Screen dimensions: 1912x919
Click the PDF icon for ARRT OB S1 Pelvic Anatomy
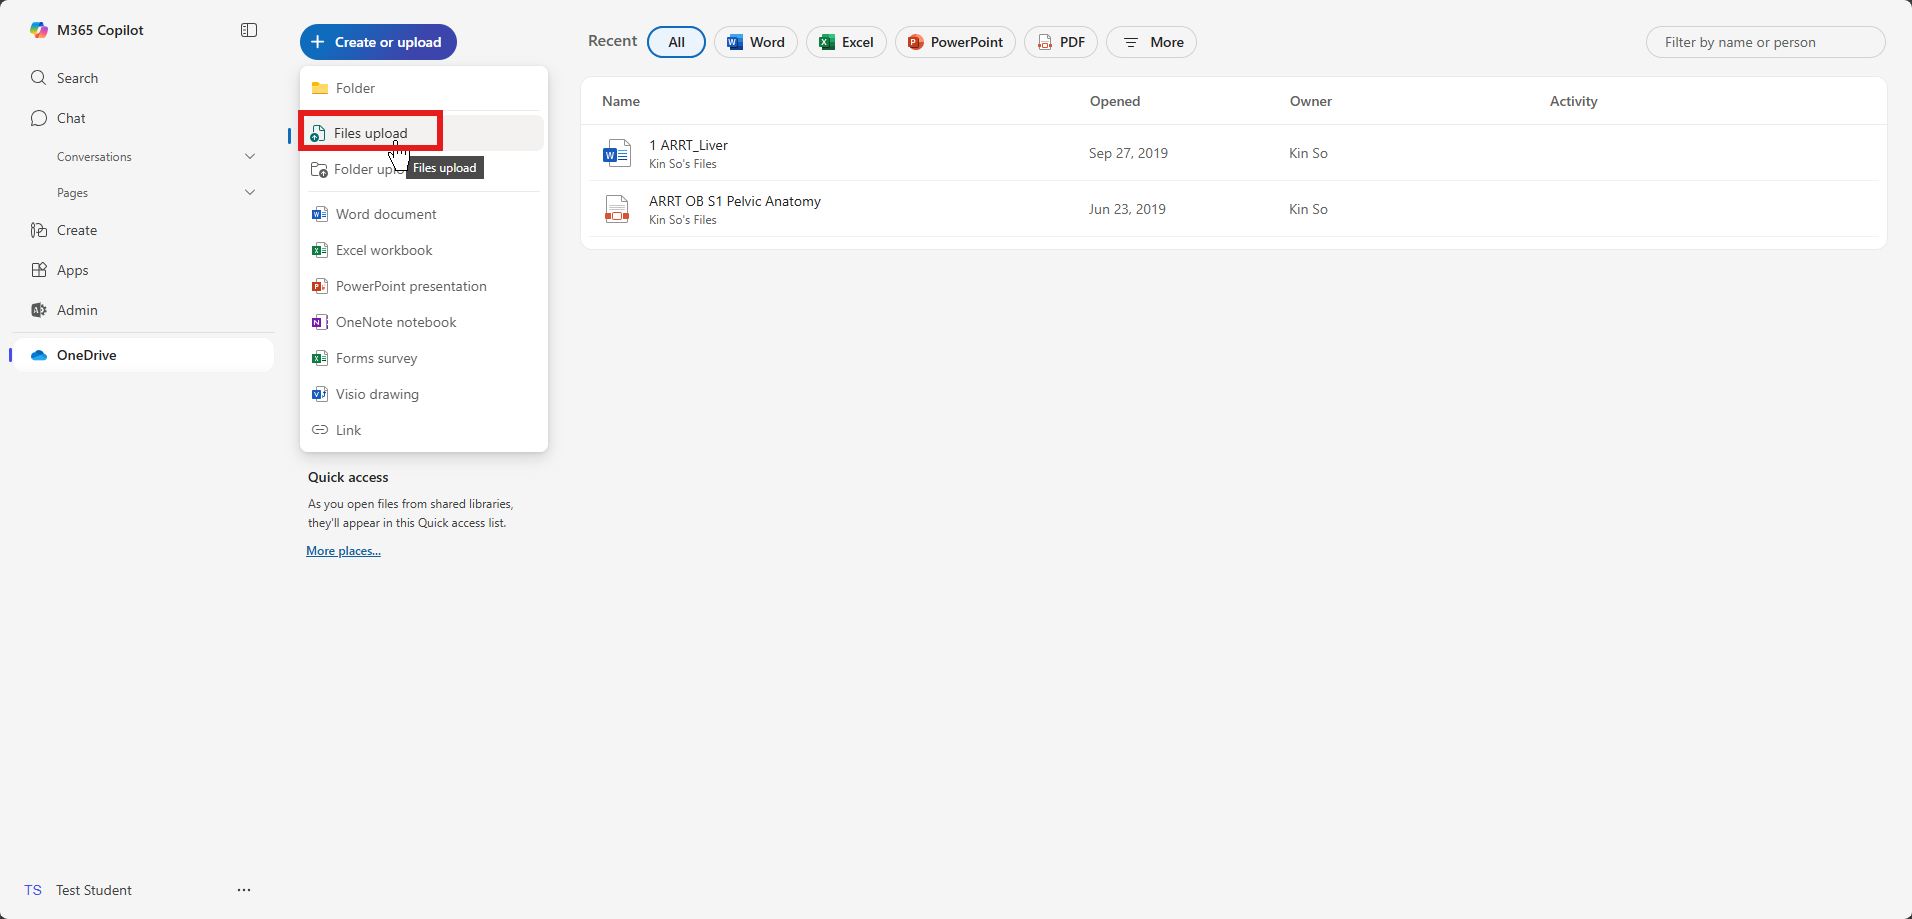click(x=617, y=209)
